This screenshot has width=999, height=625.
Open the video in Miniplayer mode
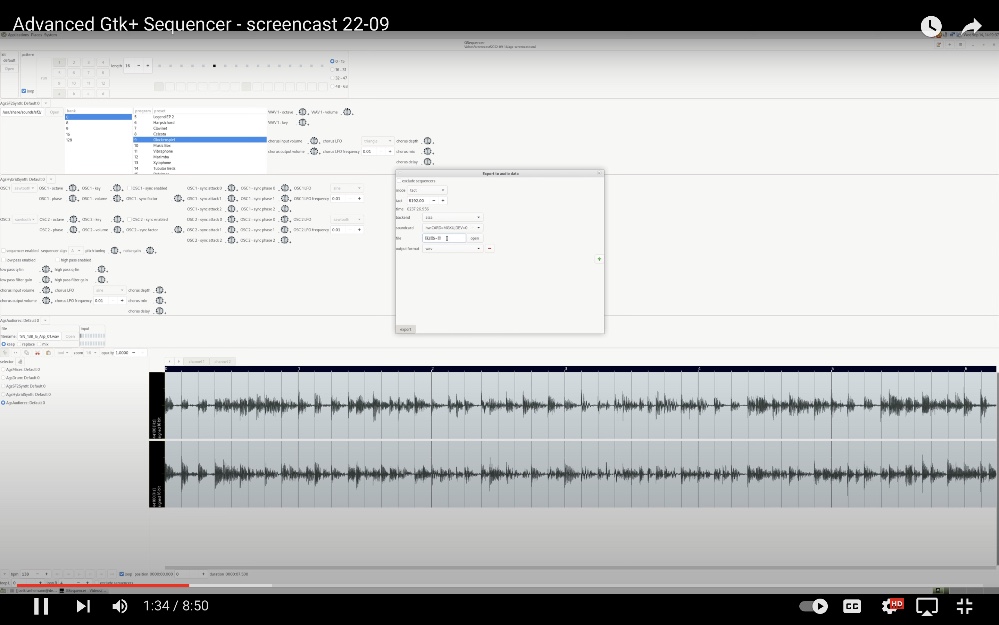926,606
